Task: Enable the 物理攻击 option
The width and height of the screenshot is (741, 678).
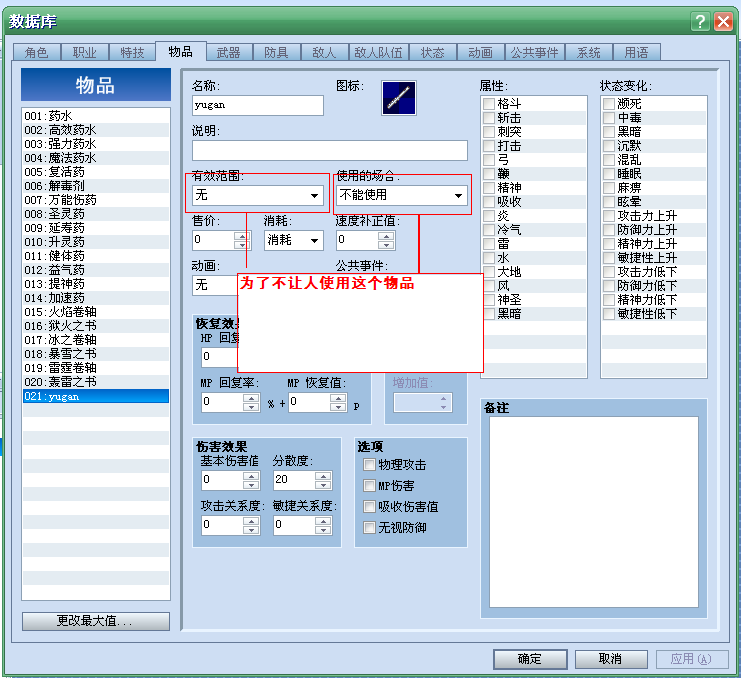Action: pos(370,465)
